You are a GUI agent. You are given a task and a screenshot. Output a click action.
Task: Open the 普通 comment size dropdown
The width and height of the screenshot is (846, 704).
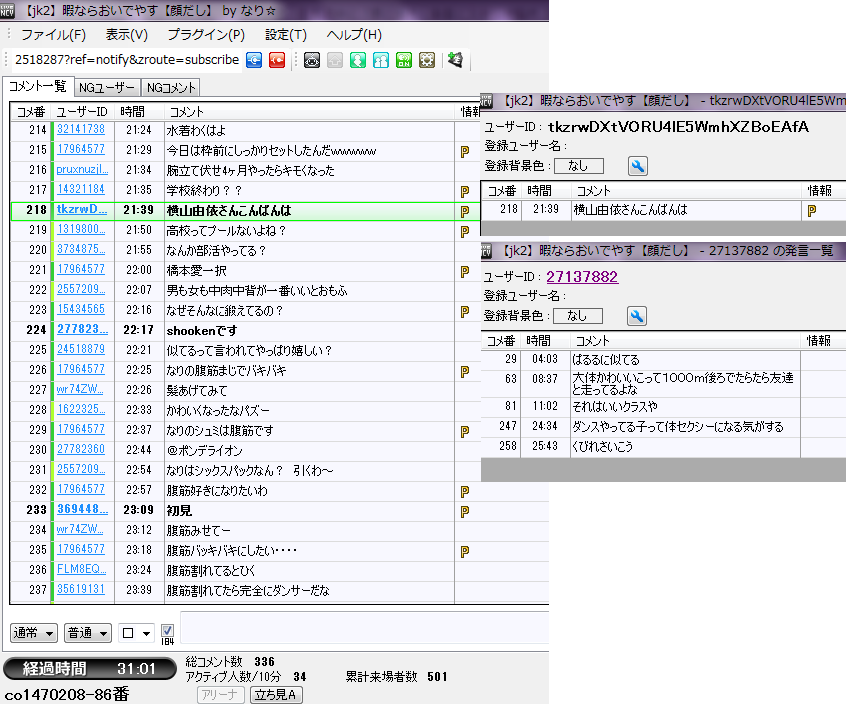click(x=88, y=633)
